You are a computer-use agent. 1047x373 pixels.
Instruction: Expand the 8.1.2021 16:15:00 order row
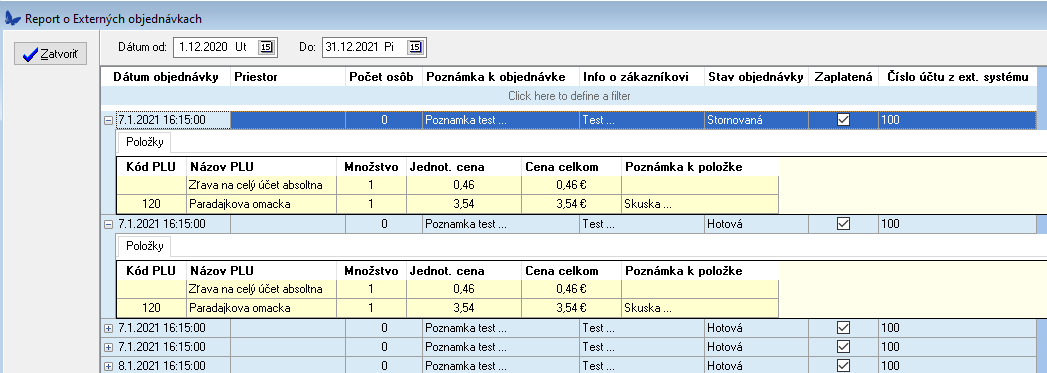click(108, 366)
